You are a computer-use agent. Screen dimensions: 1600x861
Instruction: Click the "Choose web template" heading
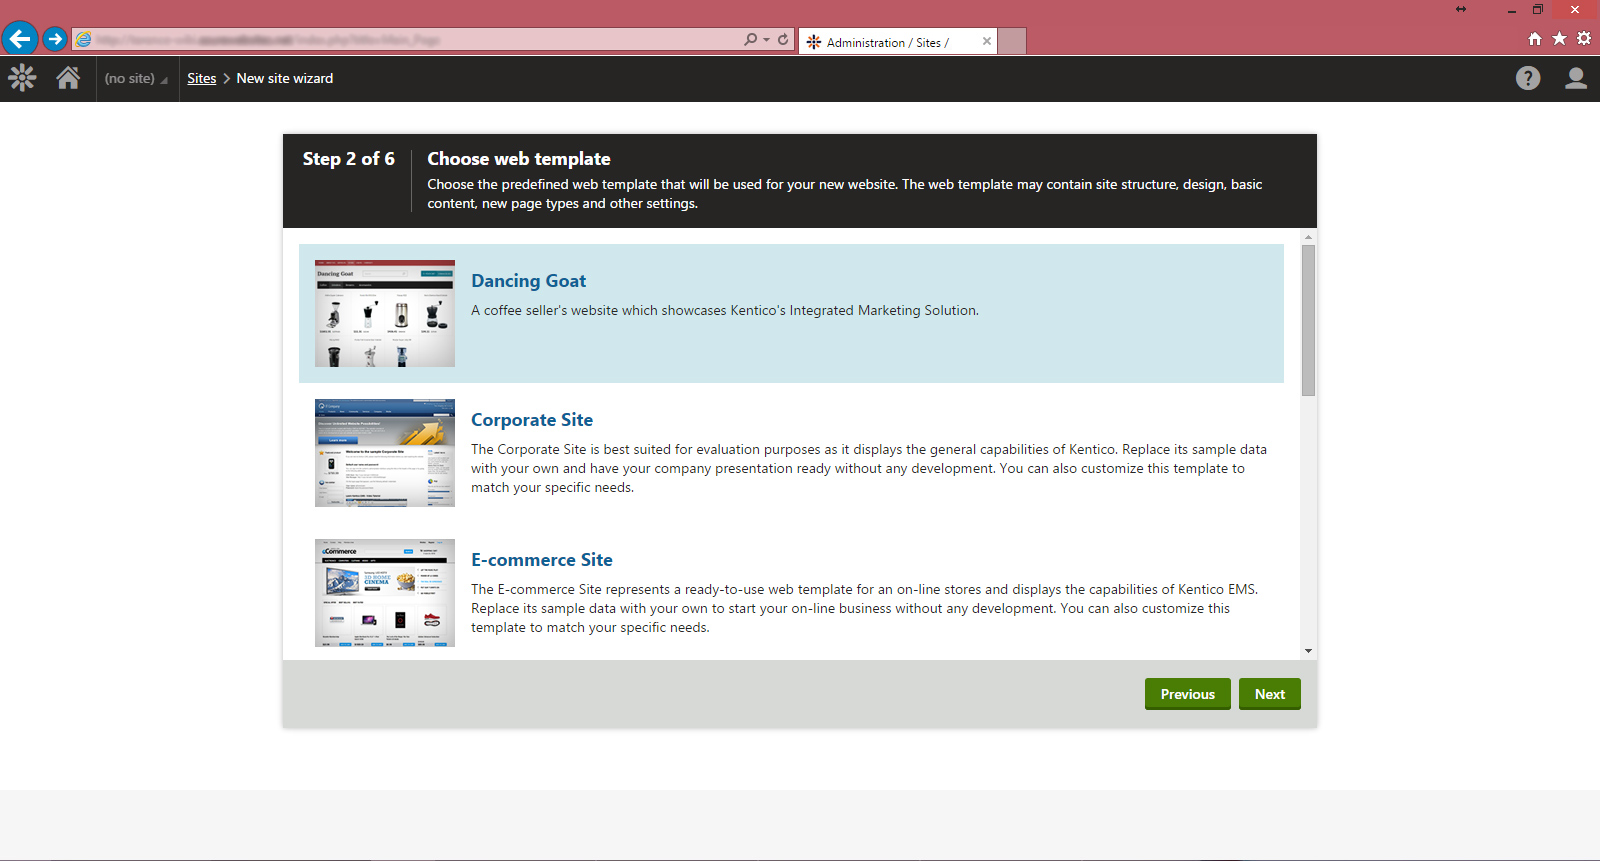pyautogui.click(x=519, y=159)
